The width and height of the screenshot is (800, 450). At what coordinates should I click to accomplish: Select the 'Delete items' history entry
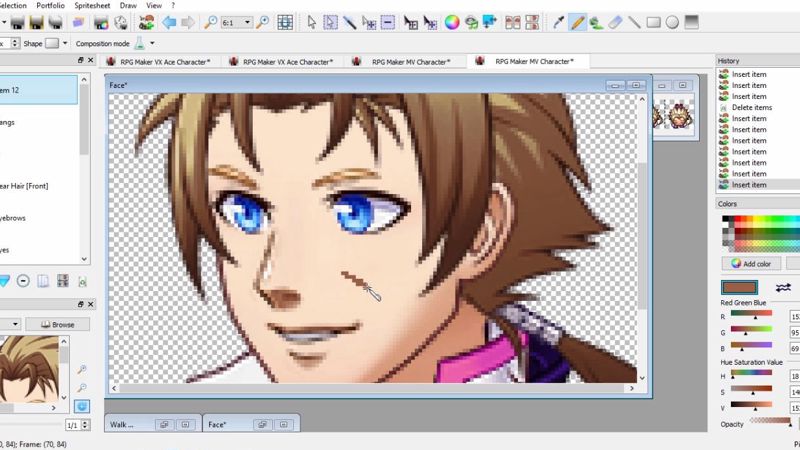click(x=752, y=107)
